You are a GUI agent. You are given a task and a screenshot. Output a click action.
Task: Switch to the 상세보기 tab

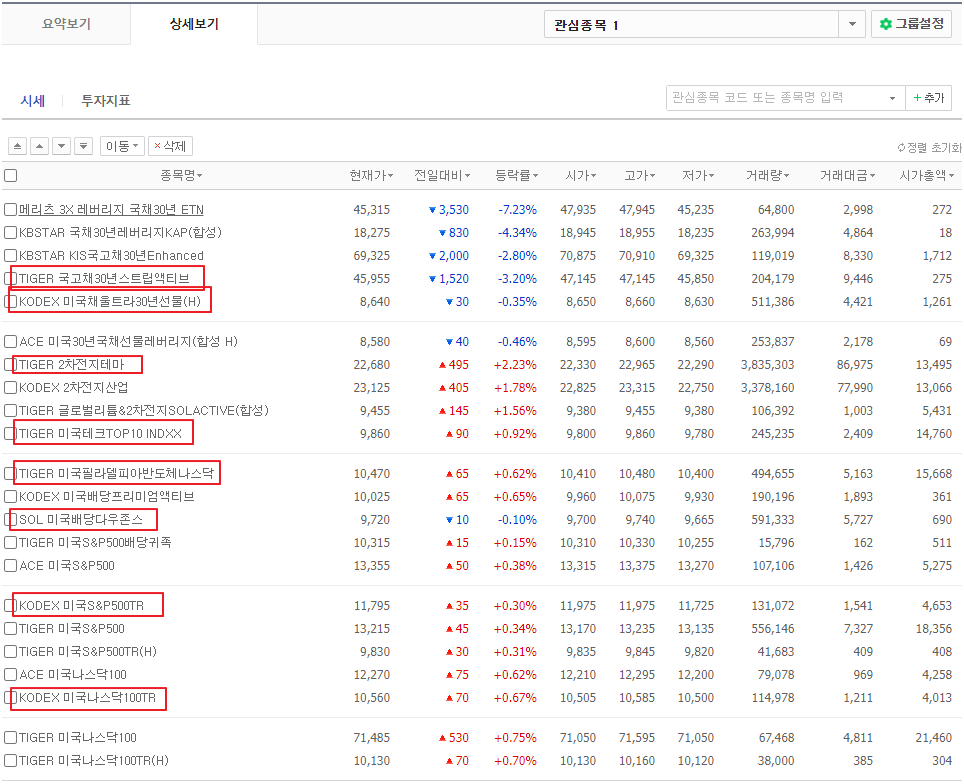point(194,24)
